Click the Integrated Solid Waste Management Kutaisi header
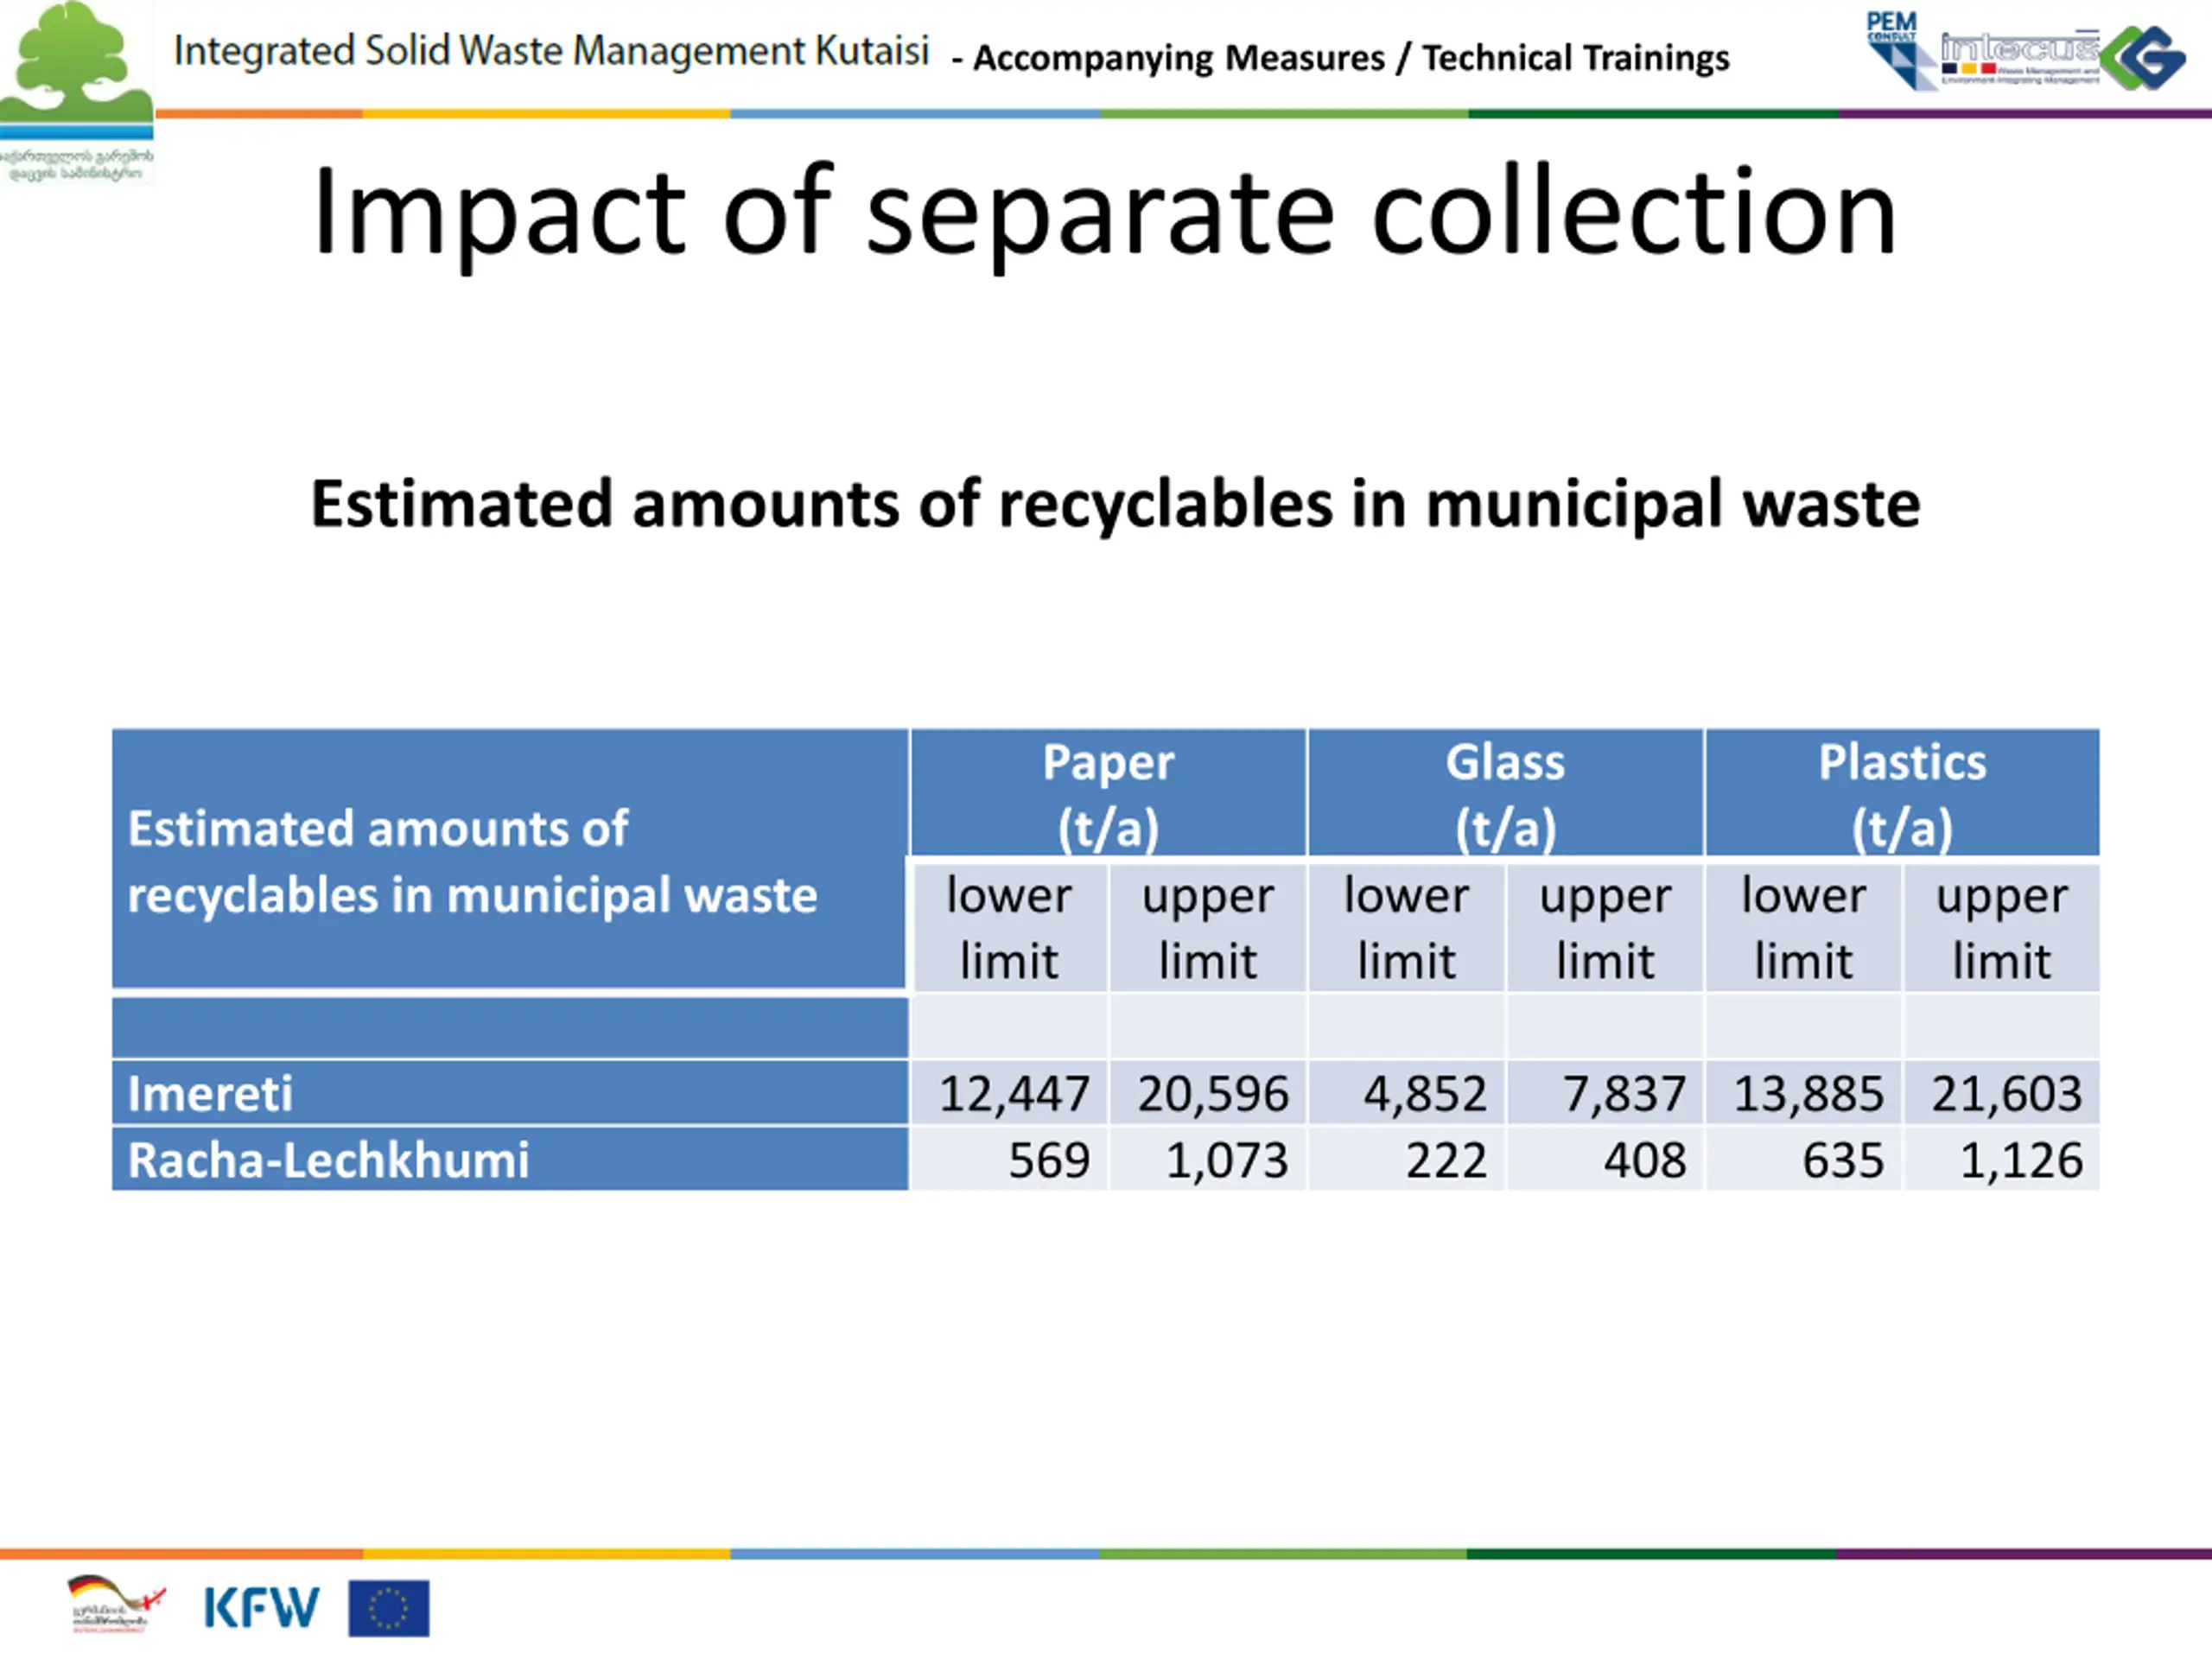 (551, 51)
